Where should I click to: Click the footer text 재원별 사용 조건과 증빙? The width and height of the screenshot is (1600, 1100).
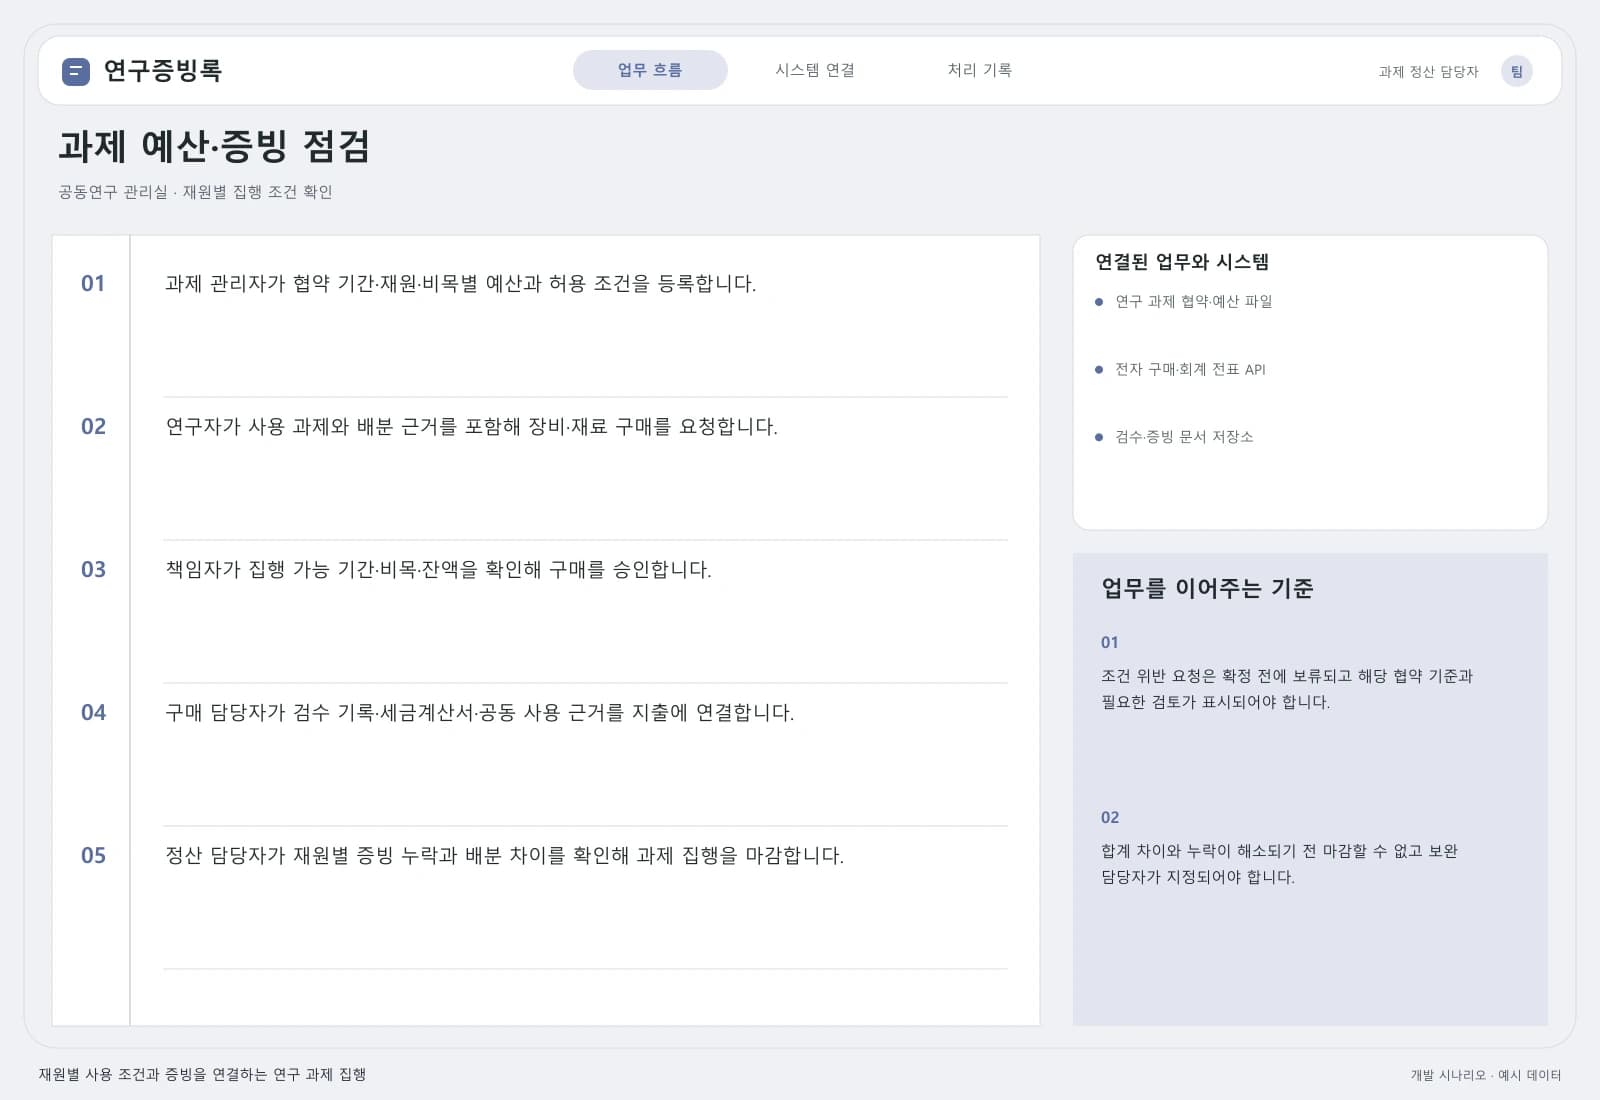203,1075
